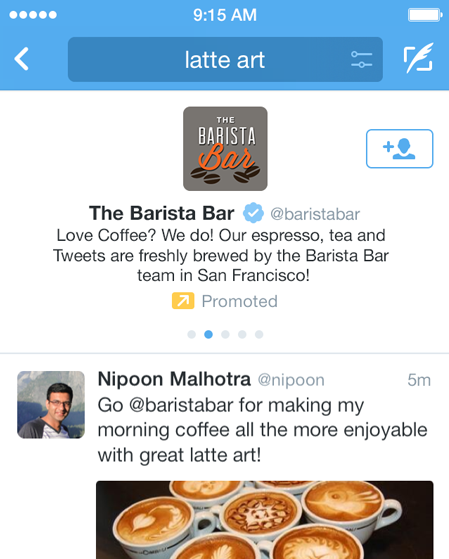Image resolution: width=449 pixels, height=559 pixels.
Task: Open @baristabar handle in promoted card
Action: tap(315, 214)
